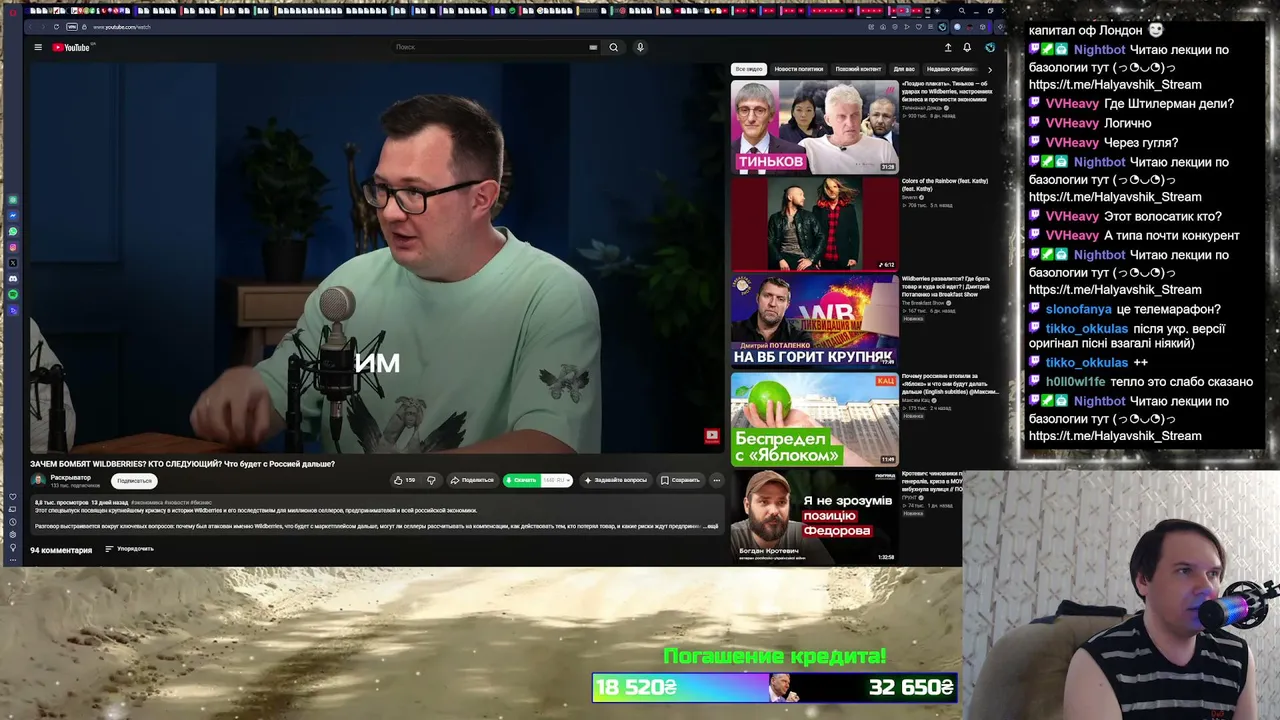Click the YouTube search magnifier button
The image size is (1280, 720).
(614, 47)
